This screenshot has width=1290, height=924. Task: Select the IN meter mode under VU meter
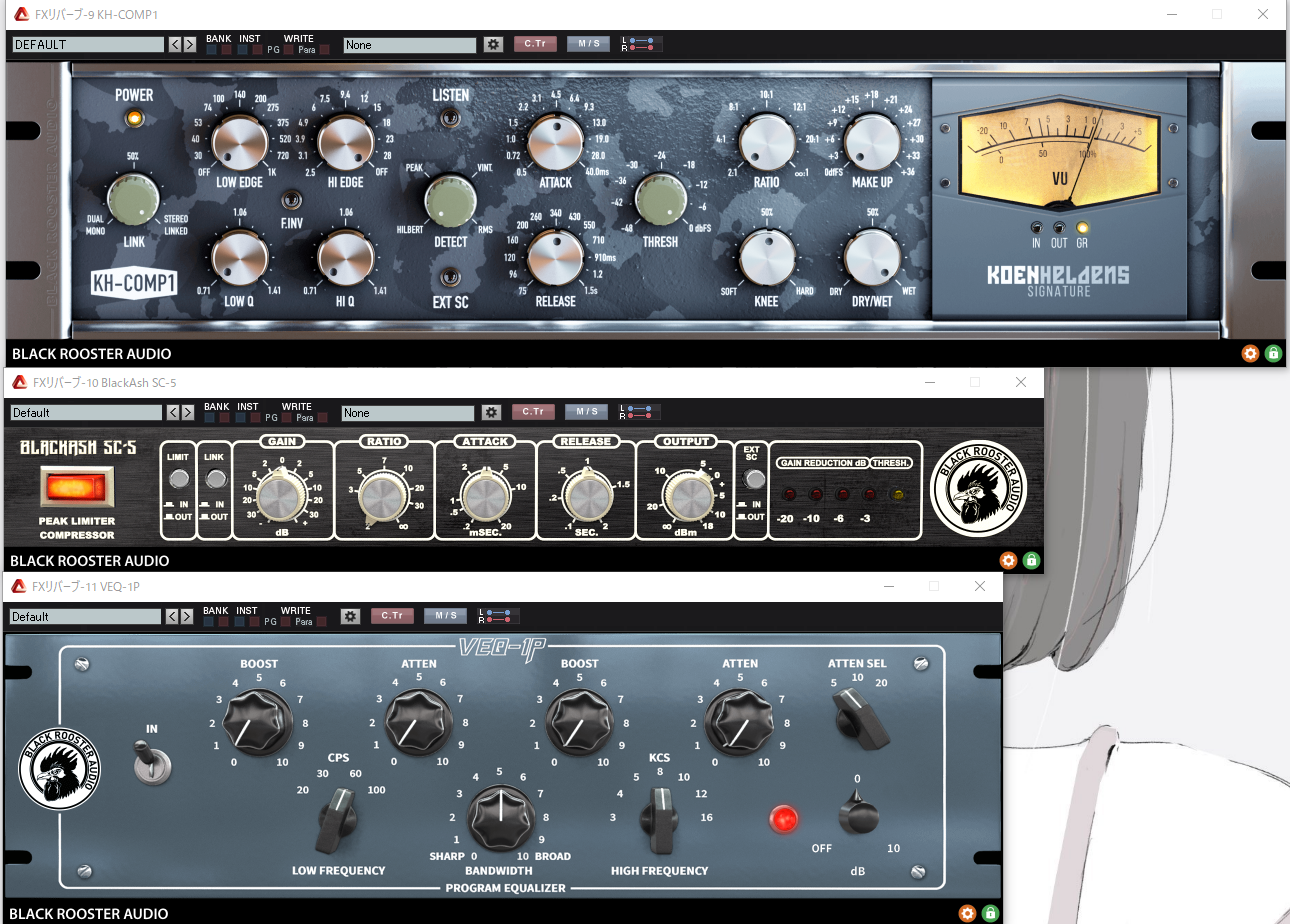click(1036, 227)
